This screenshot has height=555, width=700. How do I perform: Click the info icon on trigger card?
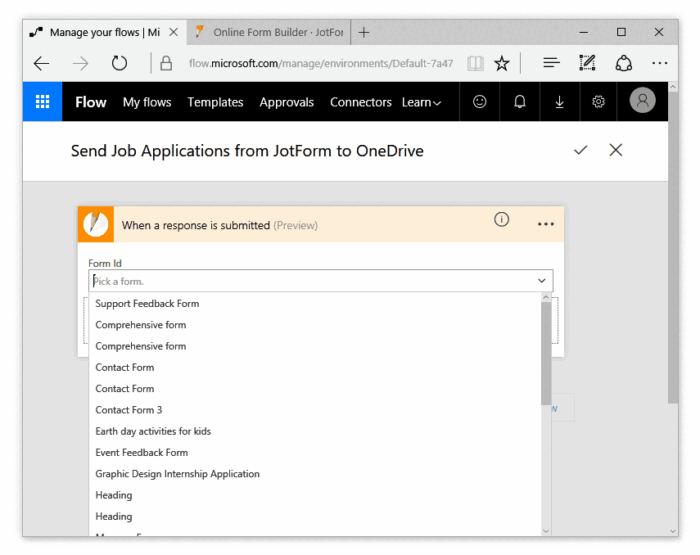click(502, 220)
